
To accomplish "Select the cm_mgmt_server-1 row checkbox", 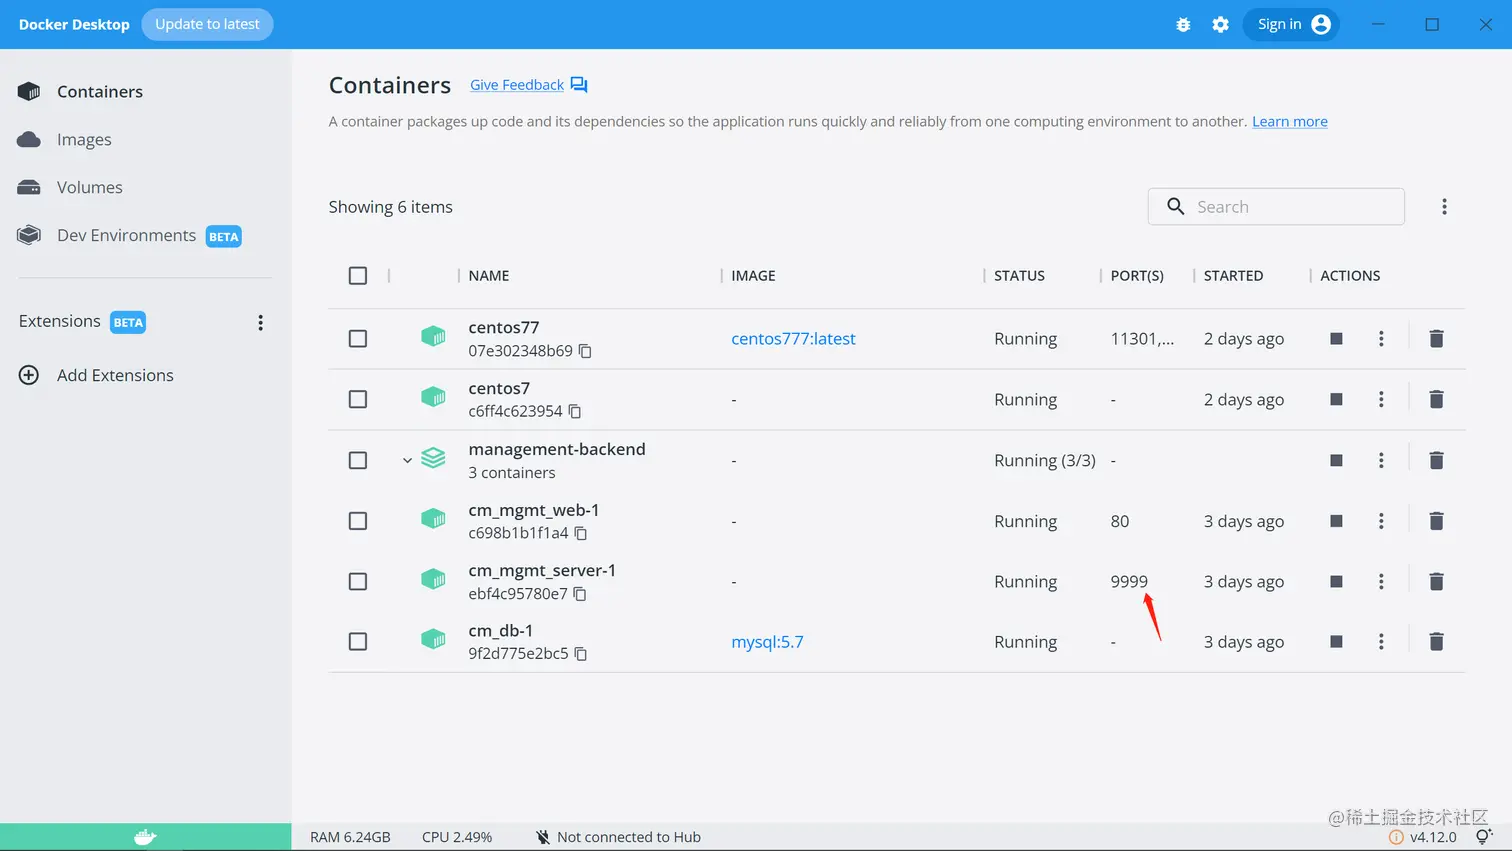I will point(358,581).
